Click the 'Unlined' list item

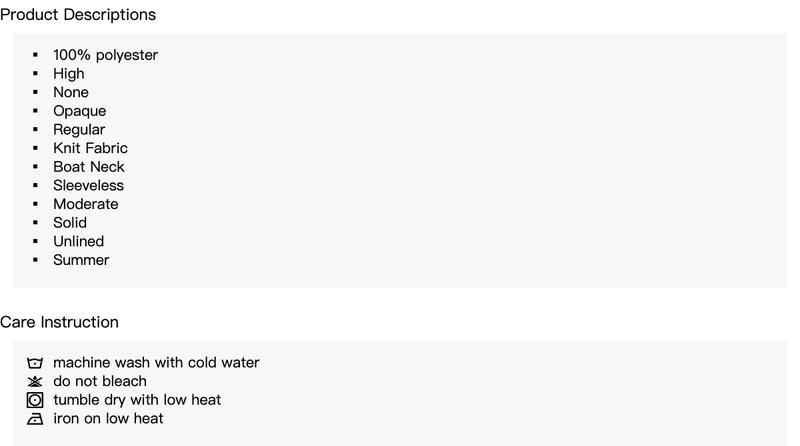tap(79, 241)
